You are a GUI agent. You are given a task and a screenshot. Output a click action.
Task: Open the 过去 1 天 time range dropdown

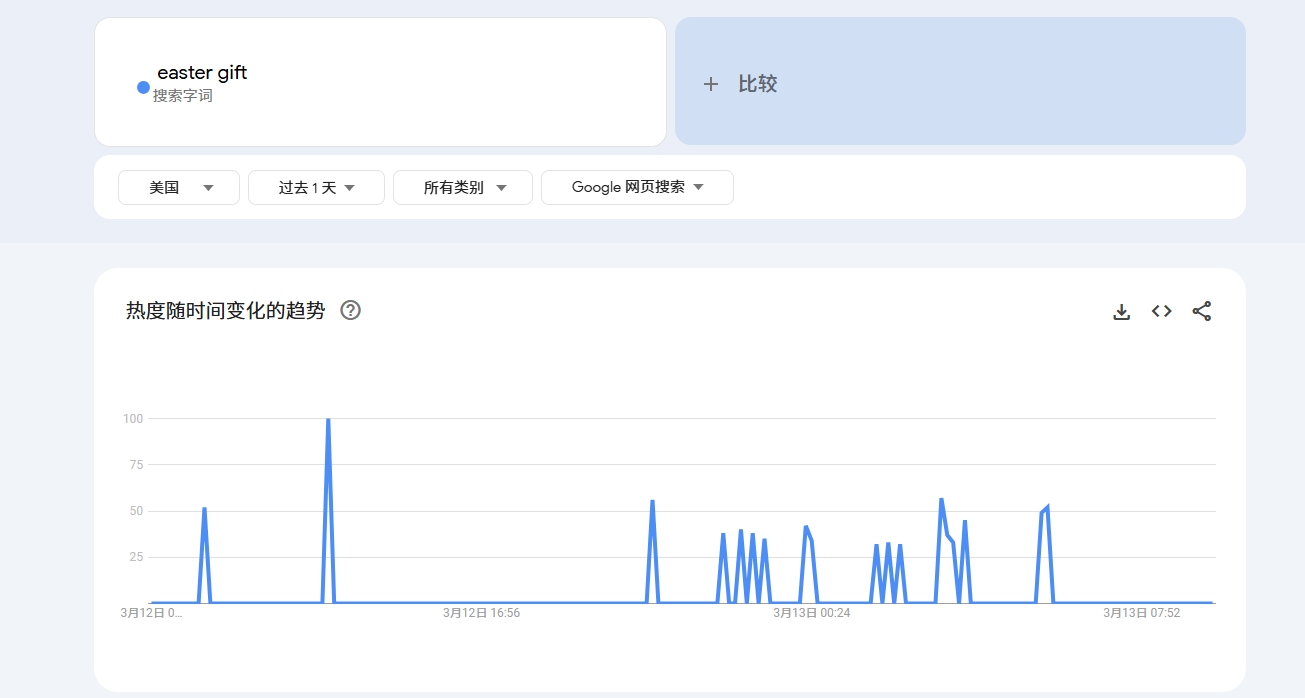(316, 187)
